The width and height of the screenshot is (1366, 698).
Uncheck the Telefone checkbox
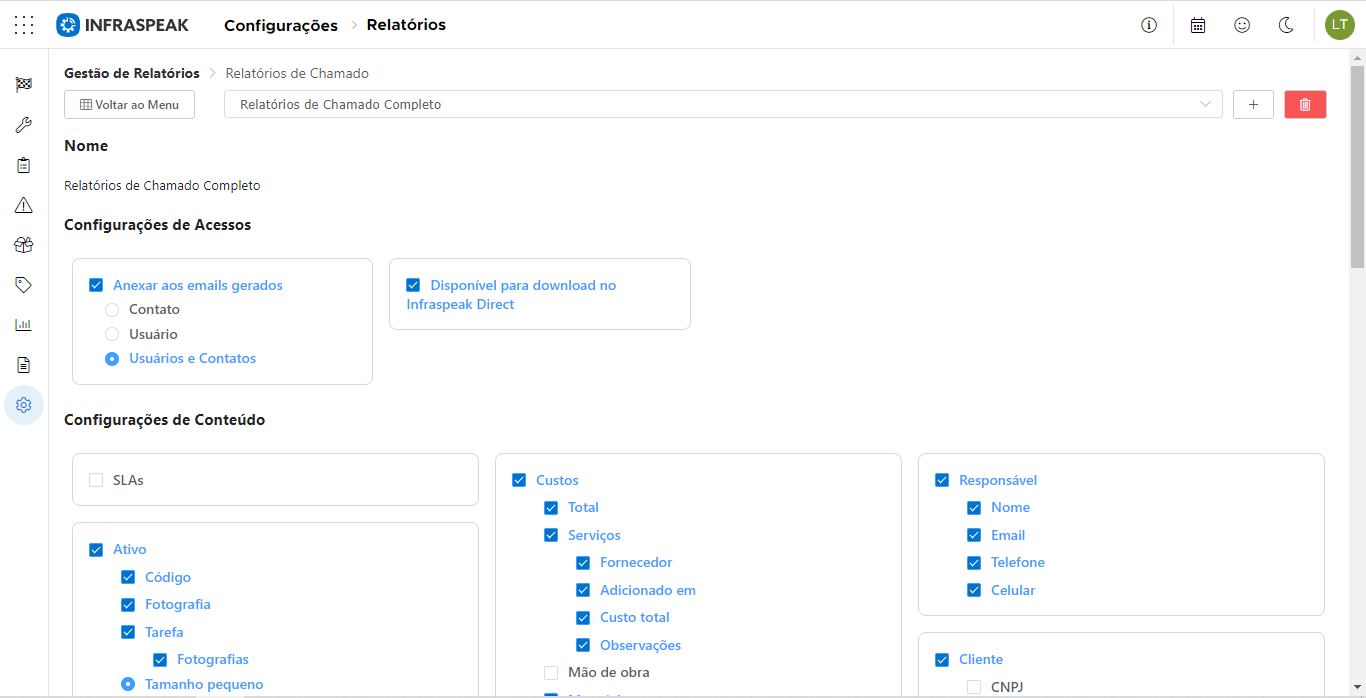[x=974, y=563]
